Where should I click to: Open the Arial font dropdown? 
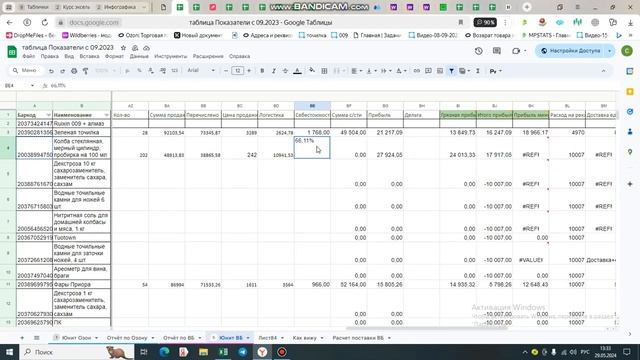tap(201, 71)
